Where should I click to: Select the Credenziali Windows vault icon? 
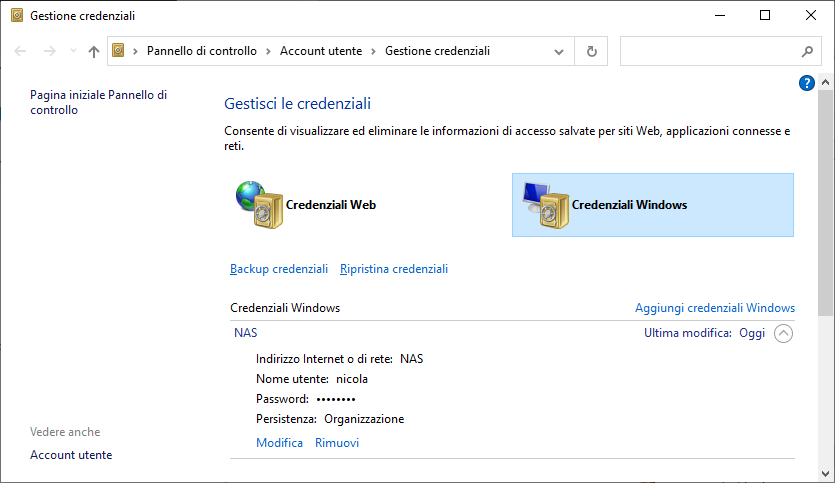point(544,204)
